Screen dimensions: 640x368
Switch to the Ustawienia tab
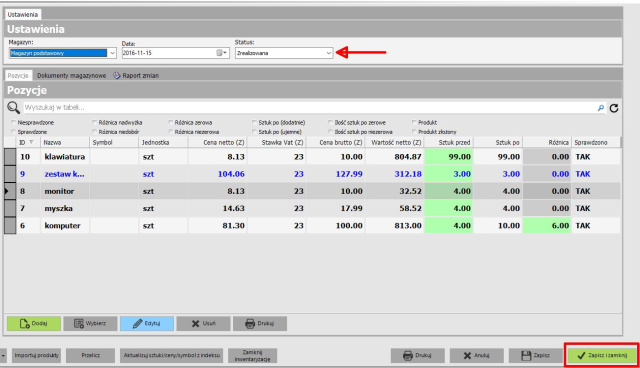tap(22, 14)
